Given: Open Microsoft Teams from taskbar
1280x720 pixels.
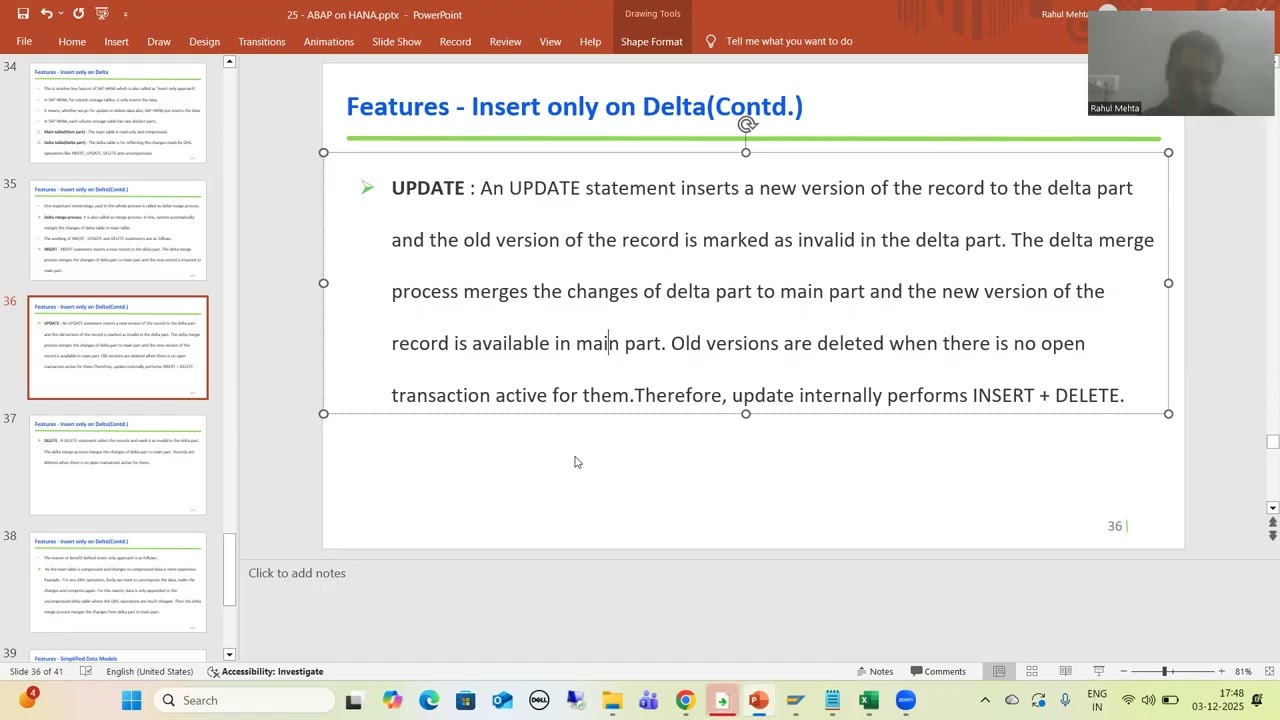Looking at the screenshot, I should point(648,700).
